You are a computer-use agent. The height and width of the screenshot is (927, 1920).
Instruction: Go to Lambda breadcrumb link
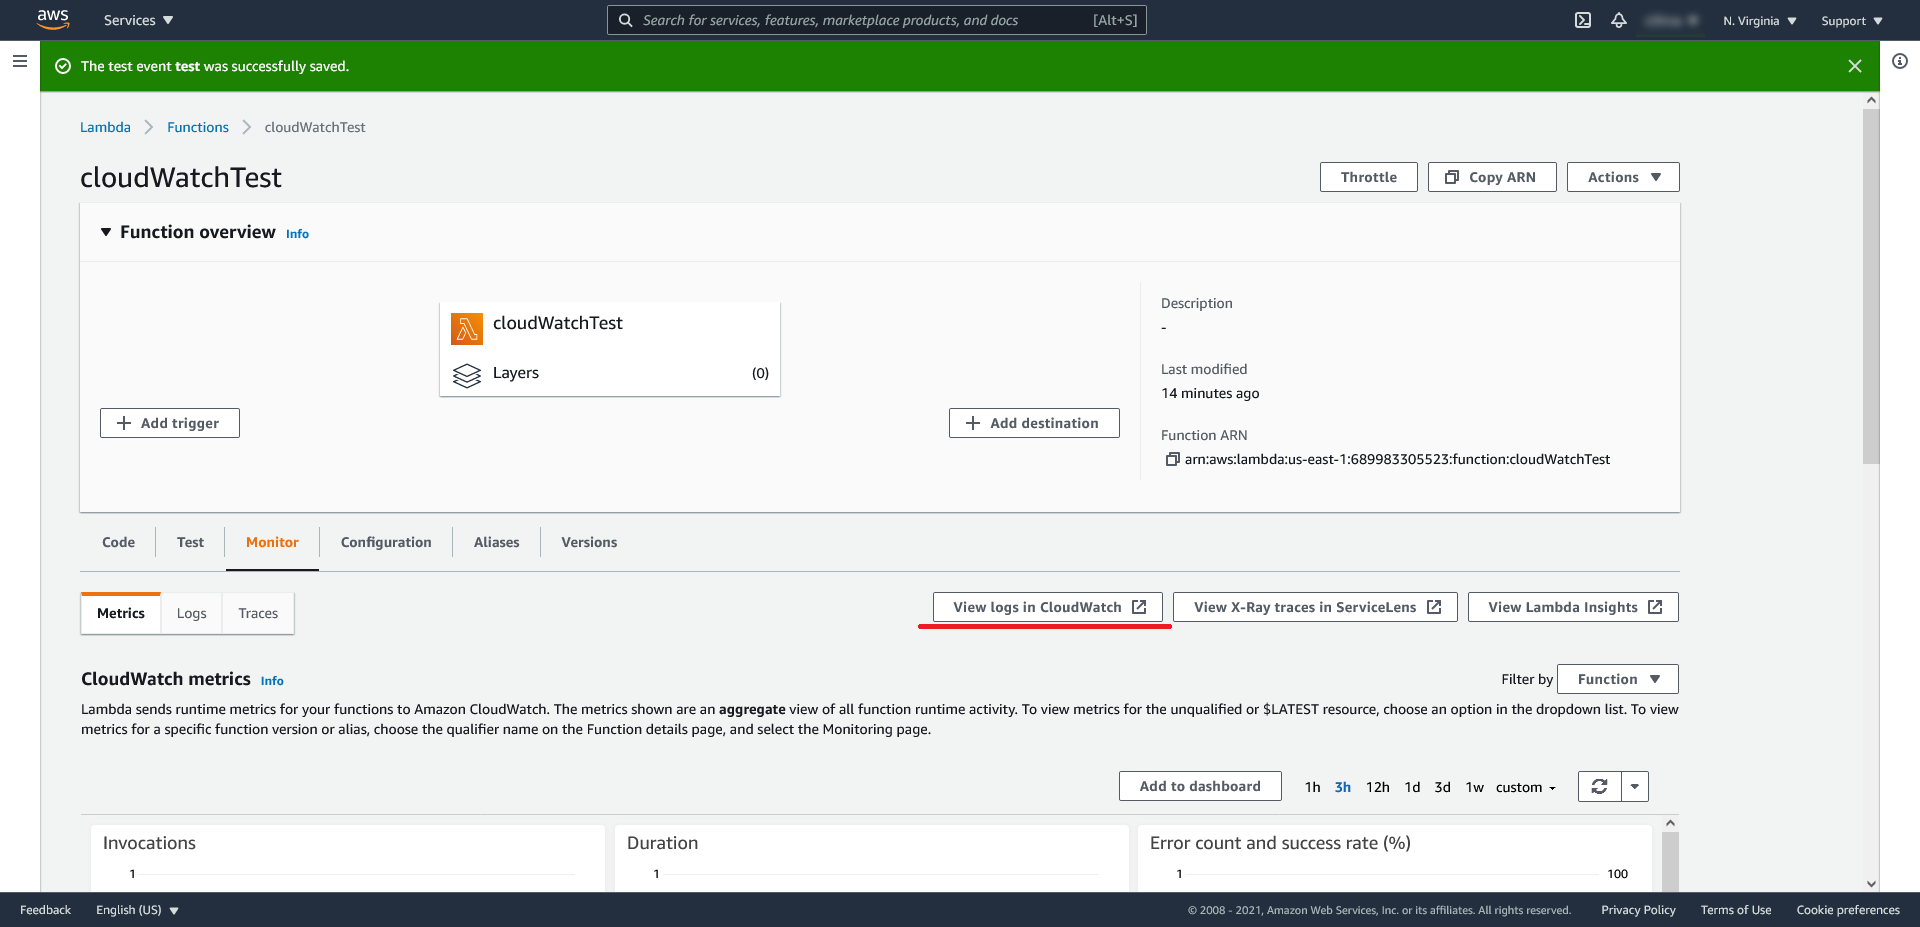105,127
